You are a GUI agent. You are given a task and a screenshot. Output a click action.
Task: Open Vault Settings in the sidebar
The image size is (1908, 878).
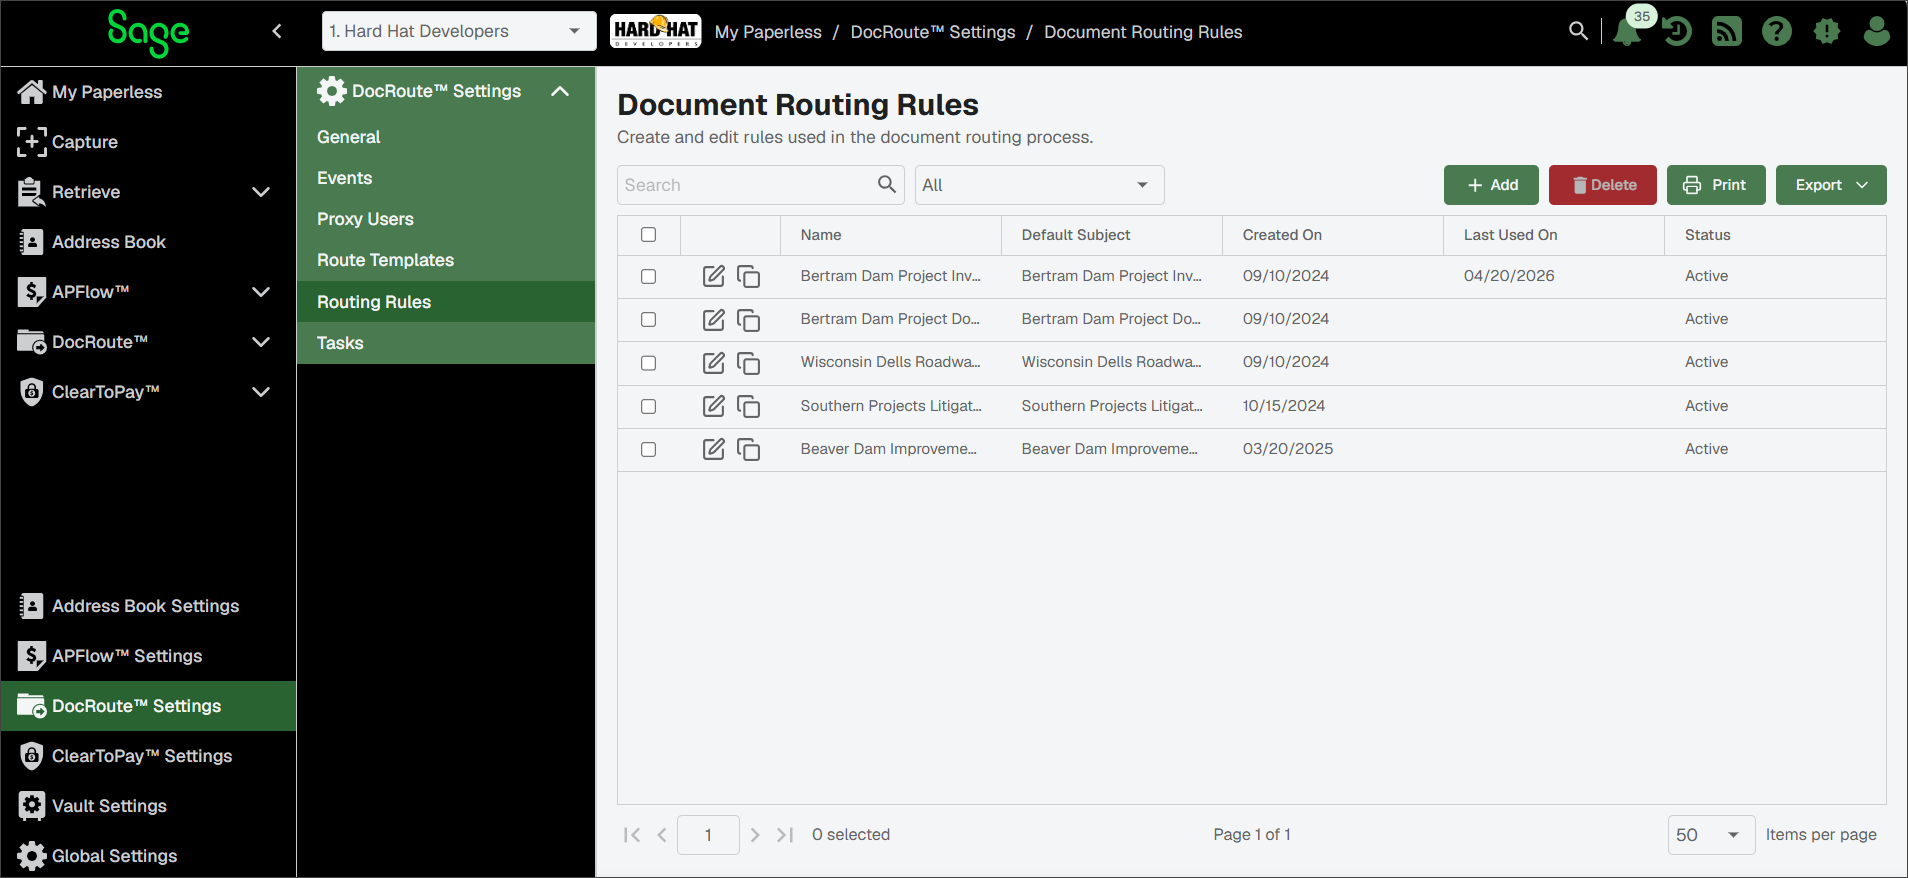tap(148, 806)
